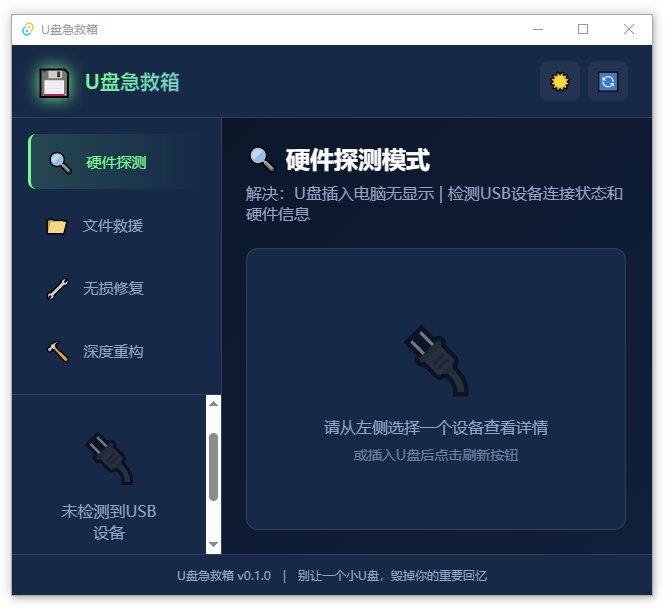Image resolution: width=672 pixels, height=610 pixels.
Task: Toggle the theme with the sun button
Action: tap(560, 82)
